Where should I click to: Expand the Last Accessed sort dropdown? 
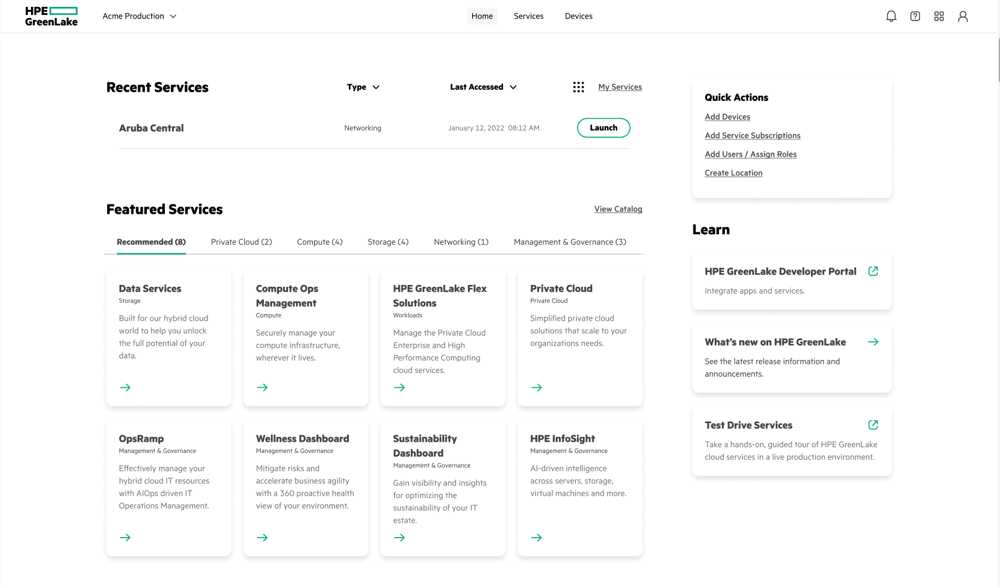(x=483, y=87)
